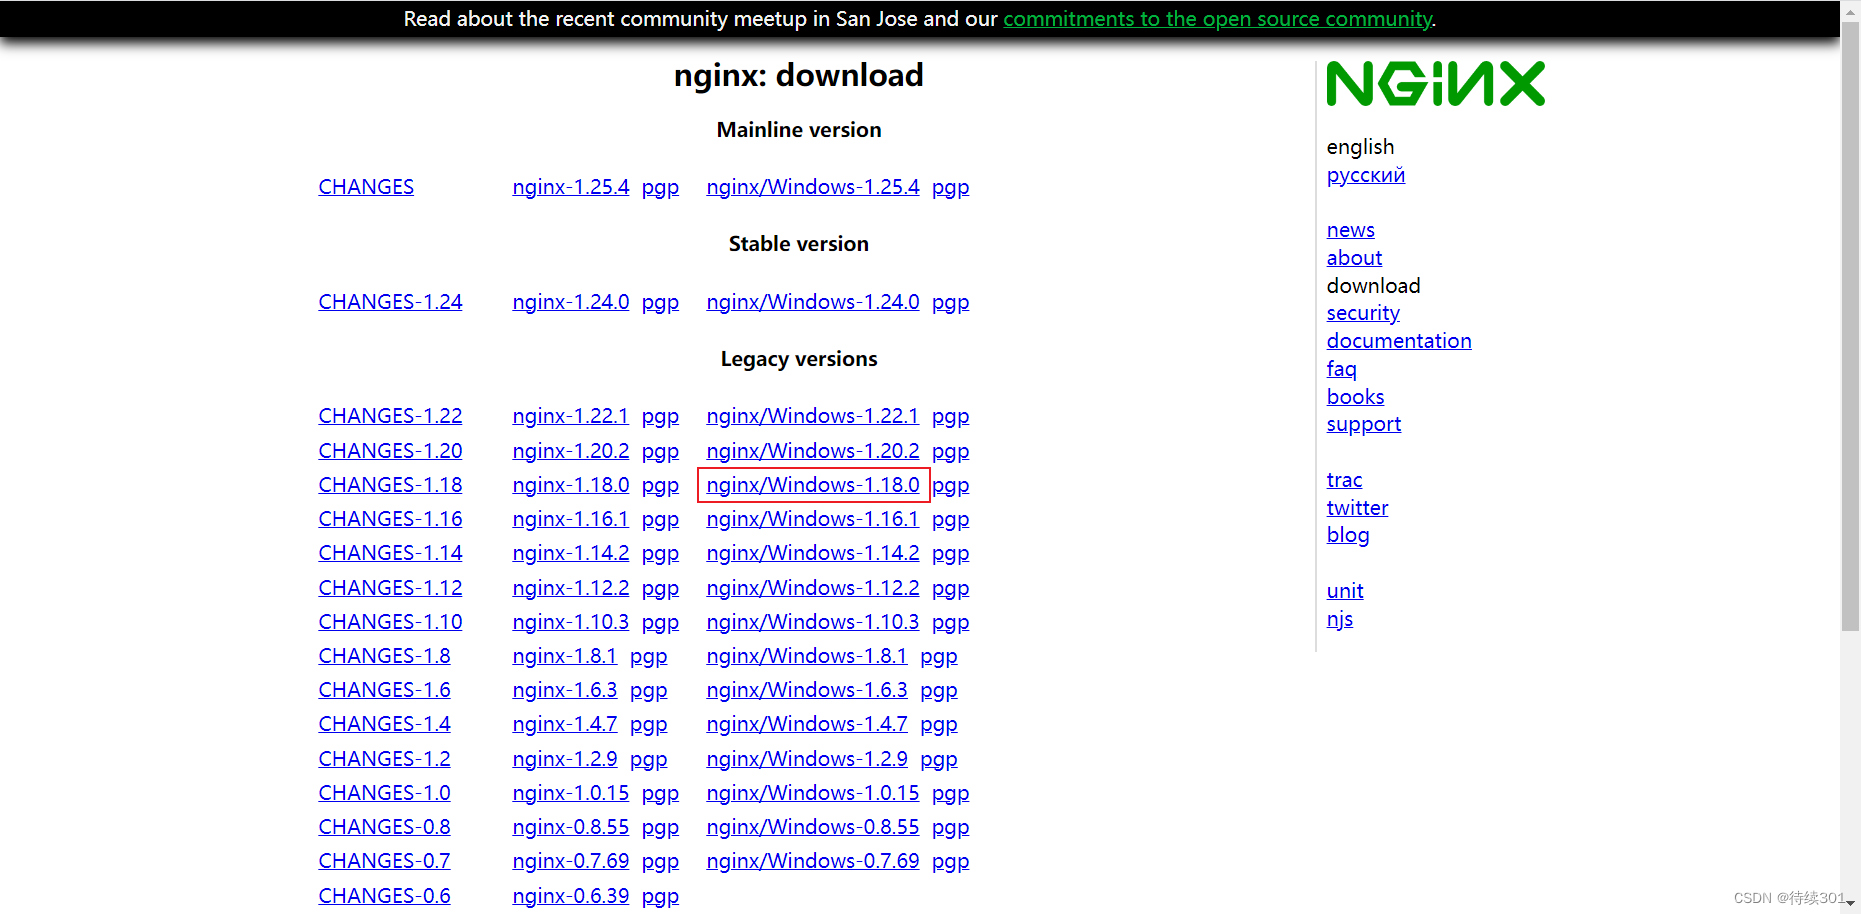This screenshot has width=1861, height=914.
Task: Download nginx/Windows-1.8.1
Action: click(x=807, y=656)
